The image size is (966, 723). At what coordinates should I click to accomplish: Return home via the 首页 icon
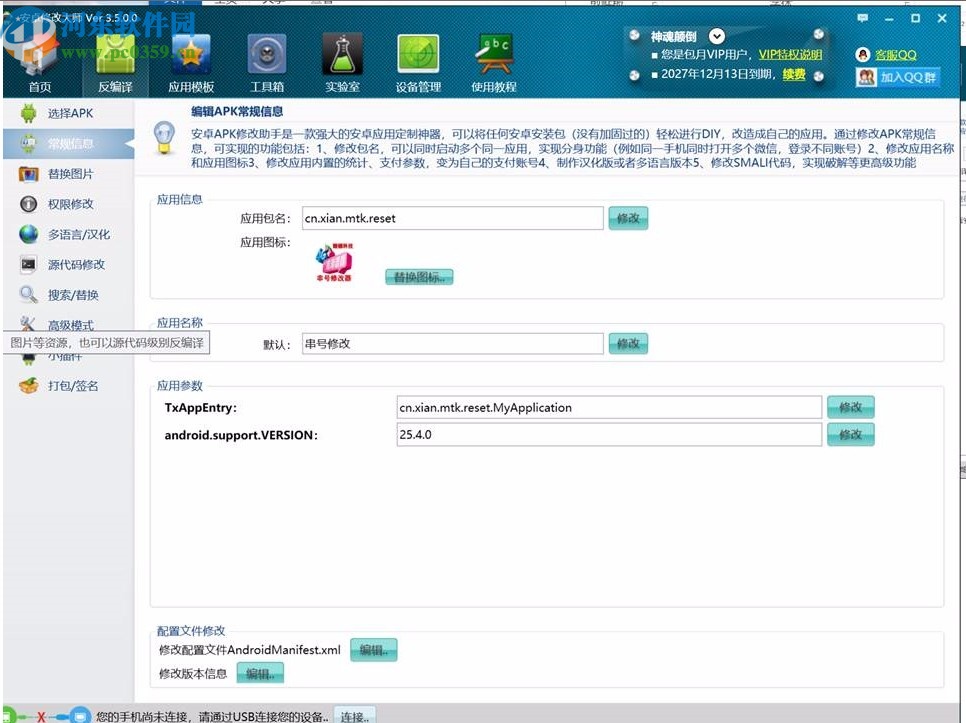pyautogui.click(x=39, y=57)
